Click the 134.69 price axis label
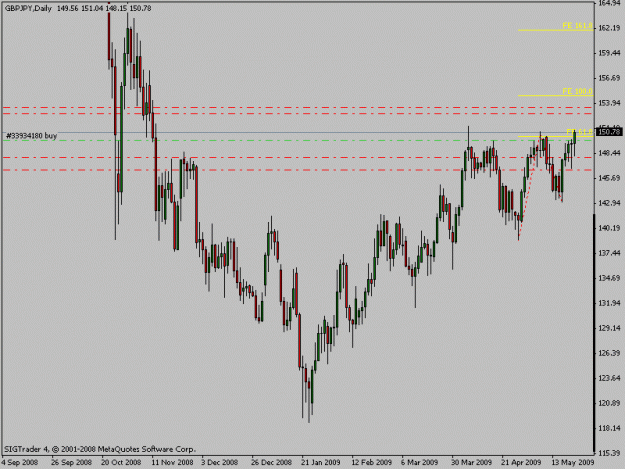The image size is (625, 469). pos(609,278)
